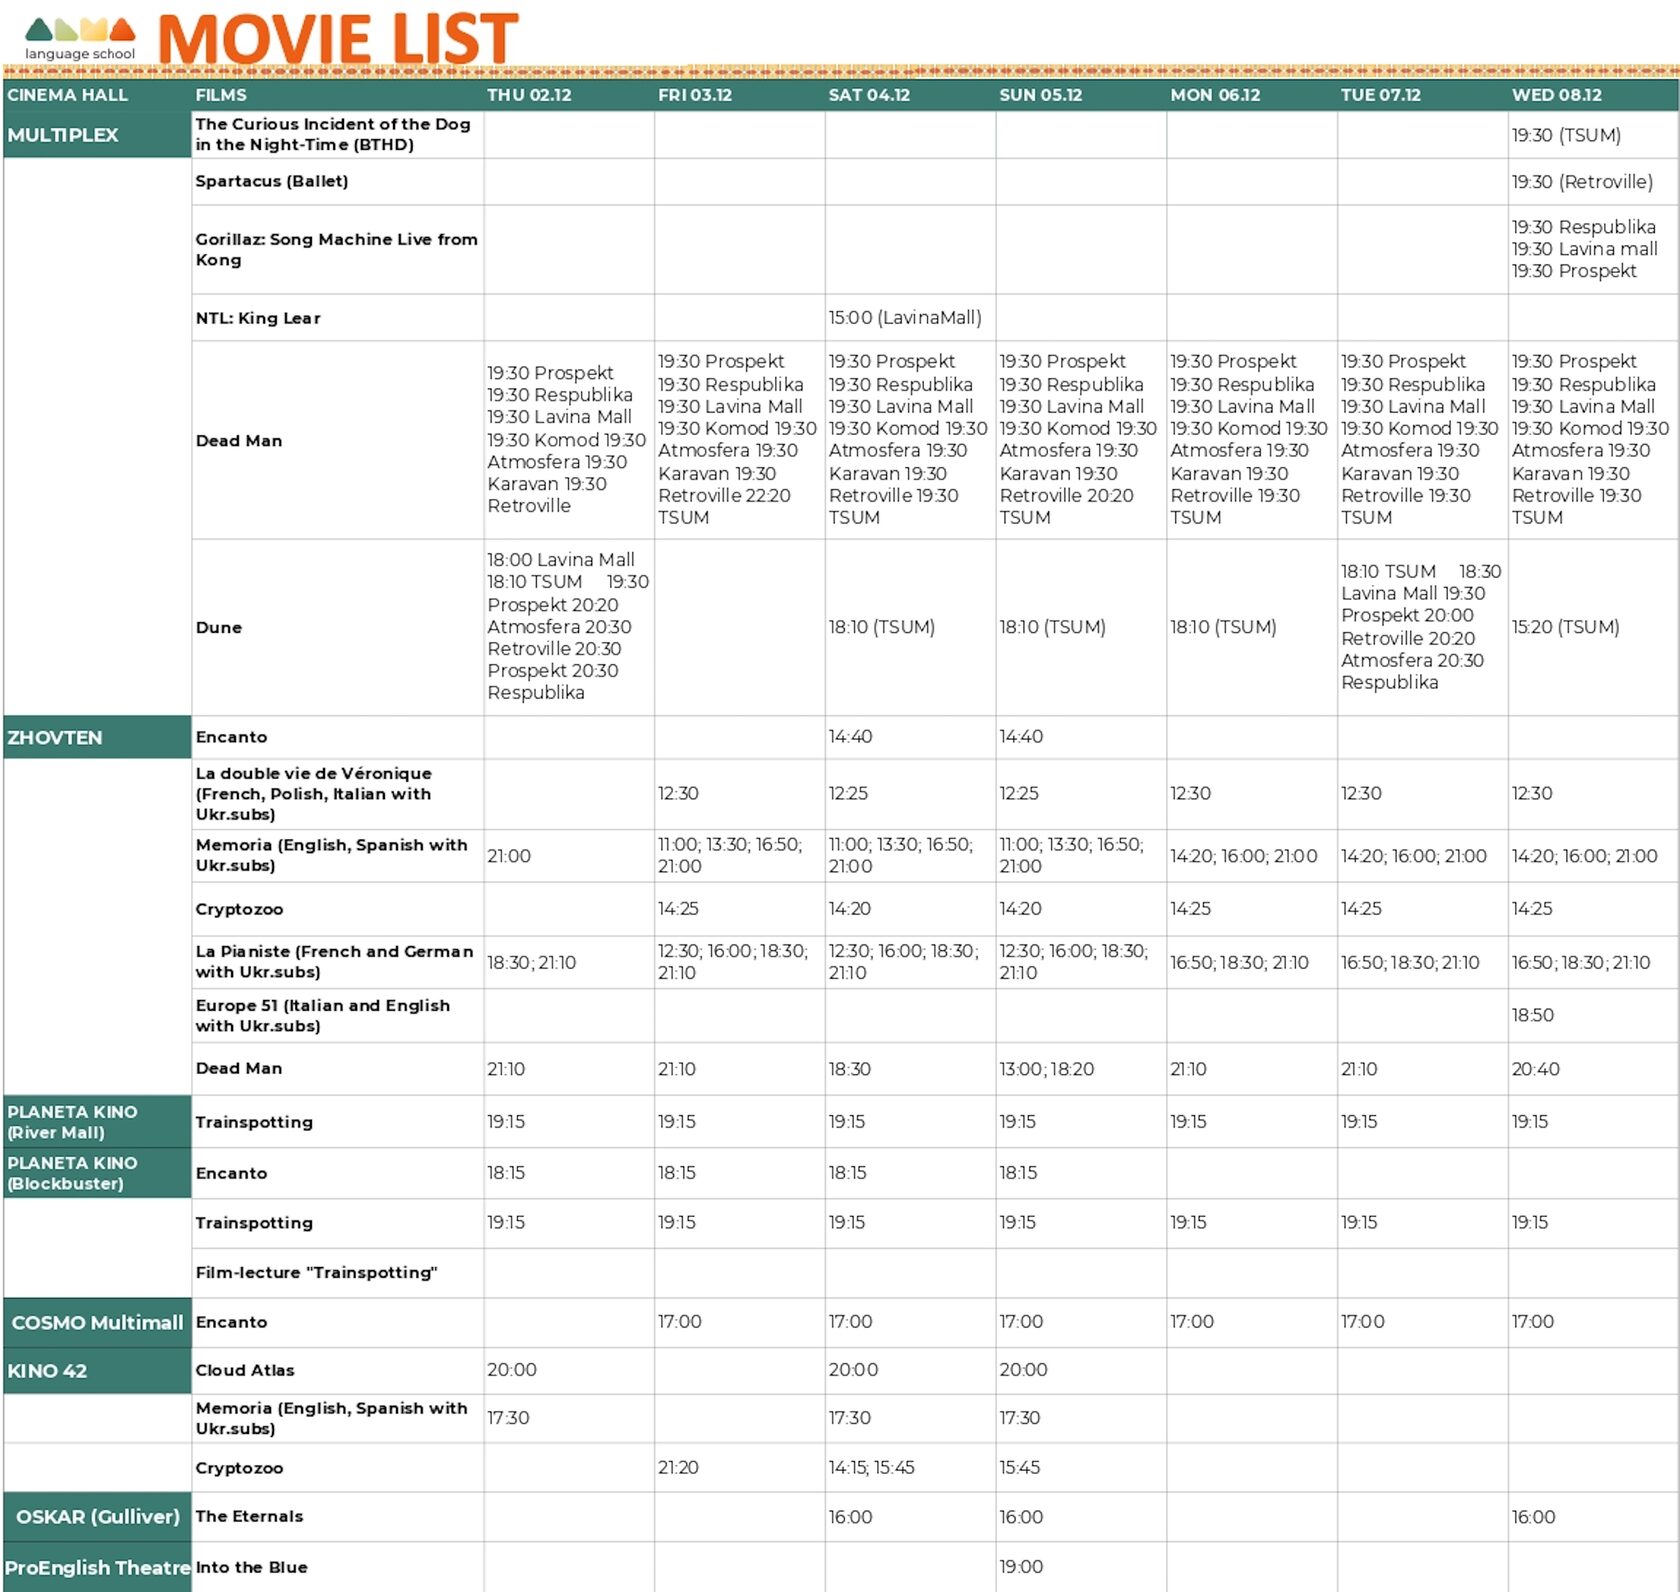Image resolution: width=1680 pixels, height=1592 pixels.
Task: Click the Cryptozoo 21:20 Friday showtime
Action: pyautogui.click(x=678, y=1468)
